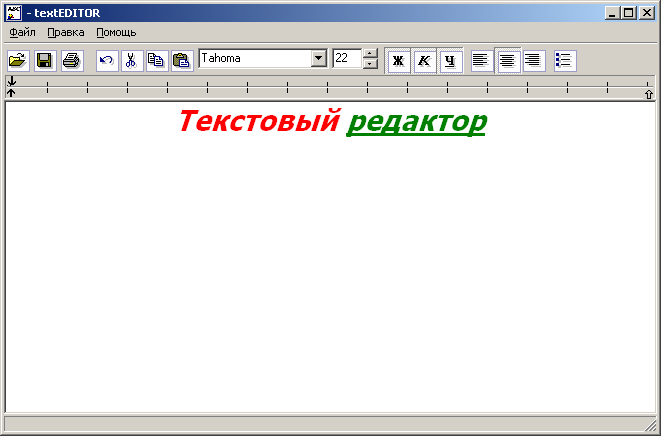Screen dimensions: 661x436
Task: Maximize the textEDITOR window
Action: tap(628, 13)
